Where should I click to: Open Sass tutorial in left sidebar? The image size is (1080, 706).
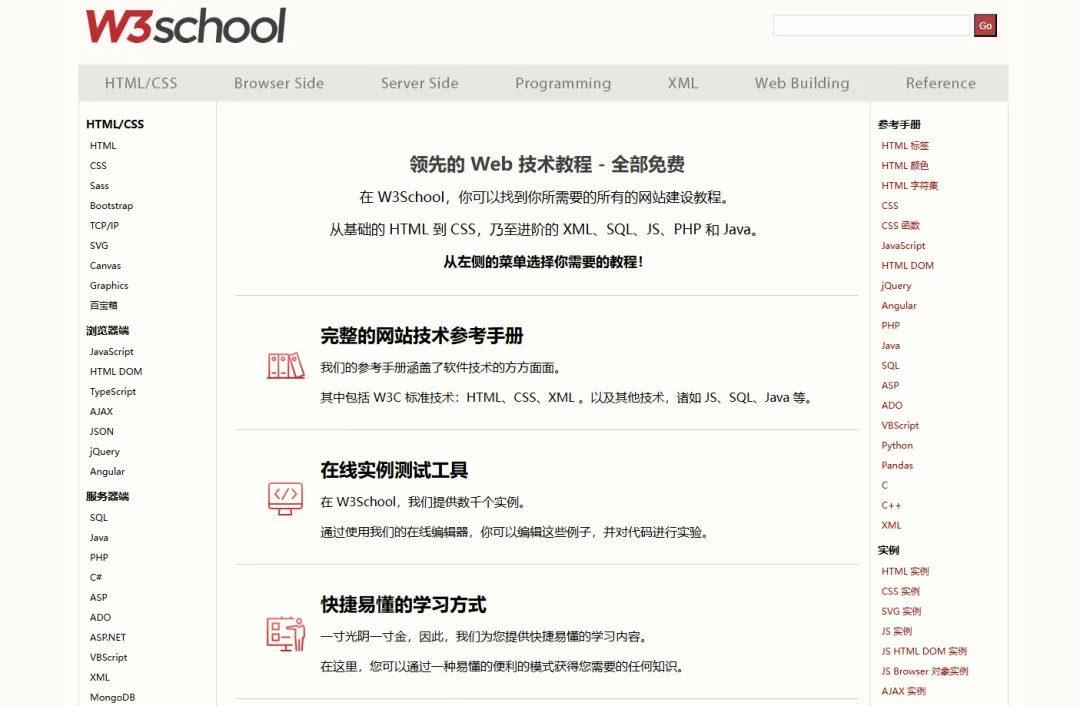tap(99, 185)
